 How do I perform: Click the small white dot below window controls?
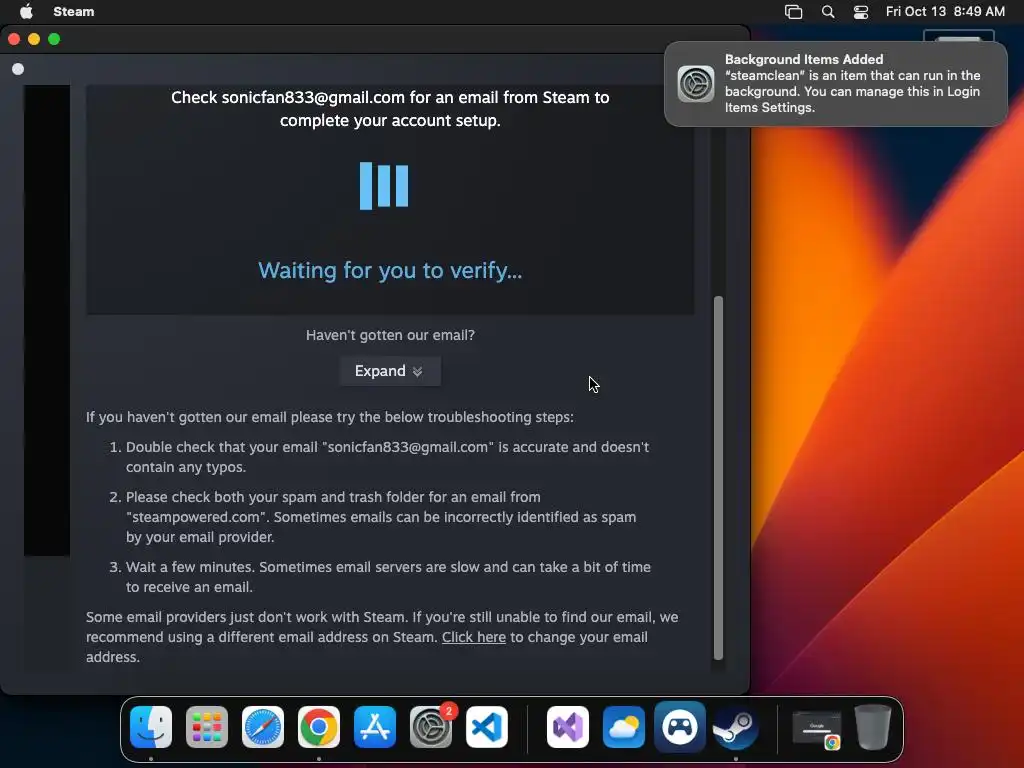click(18, 69)
